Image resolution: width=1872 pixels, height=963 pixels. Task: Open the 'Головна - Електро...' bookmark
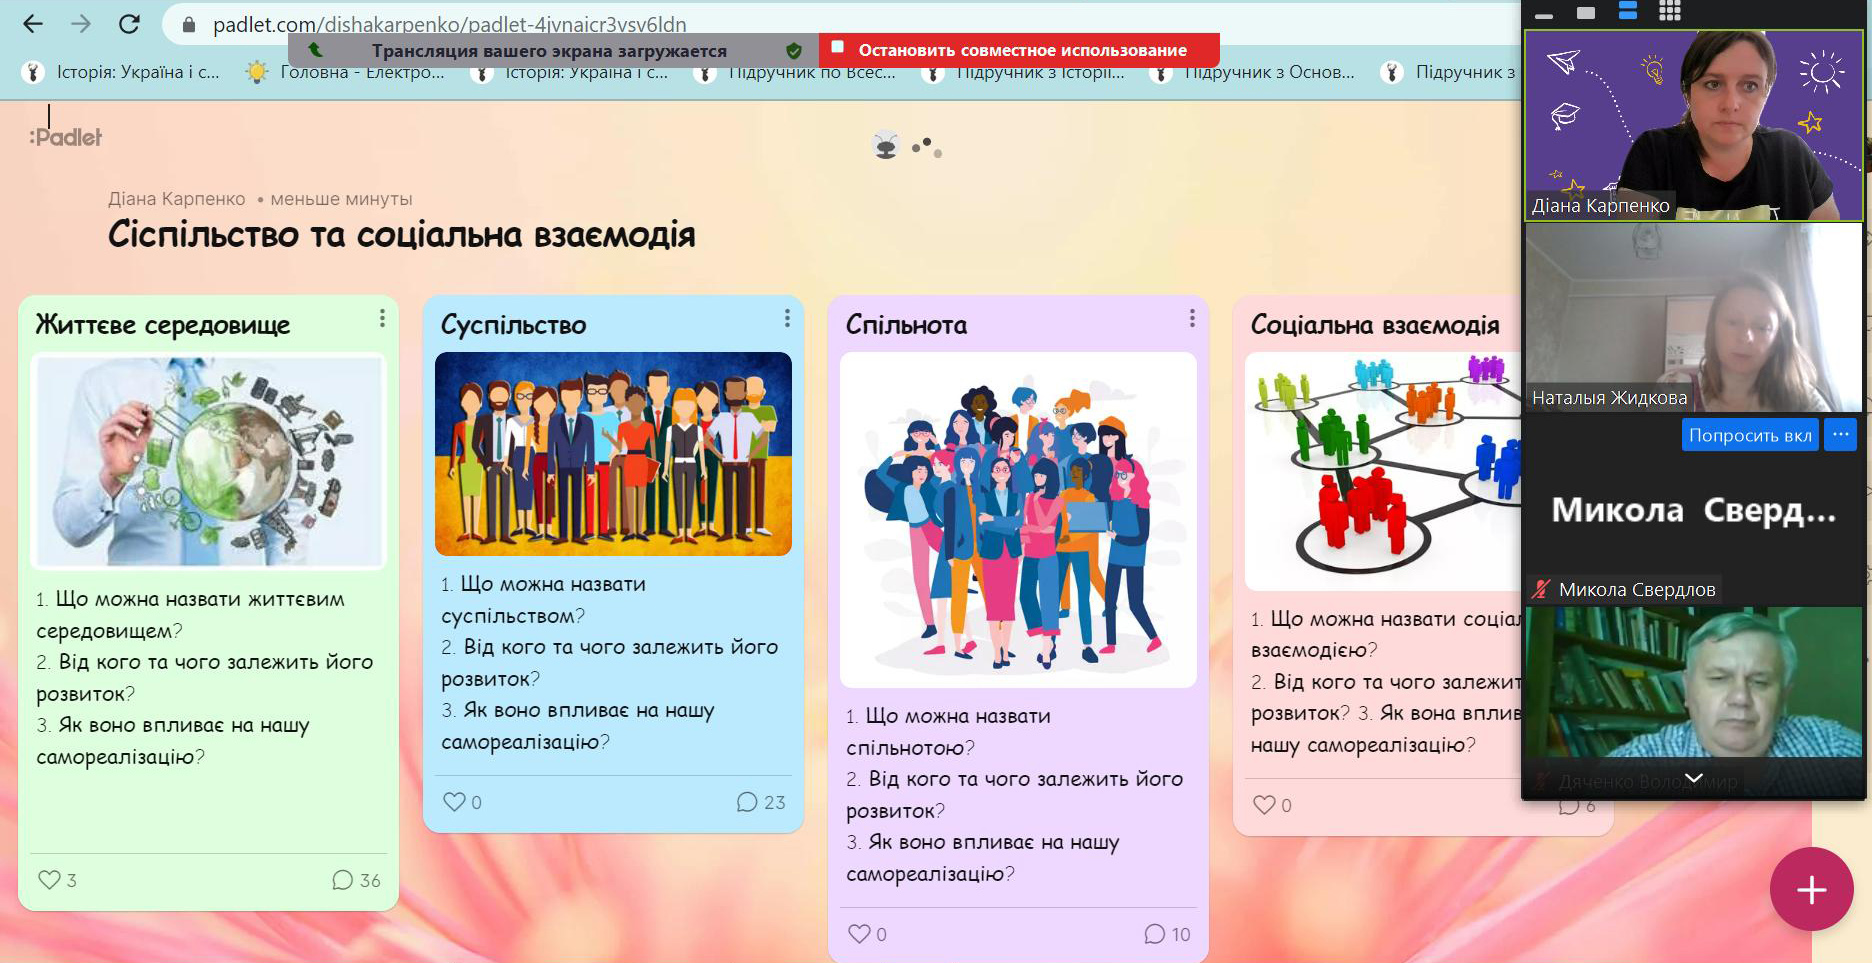(346, 72)
